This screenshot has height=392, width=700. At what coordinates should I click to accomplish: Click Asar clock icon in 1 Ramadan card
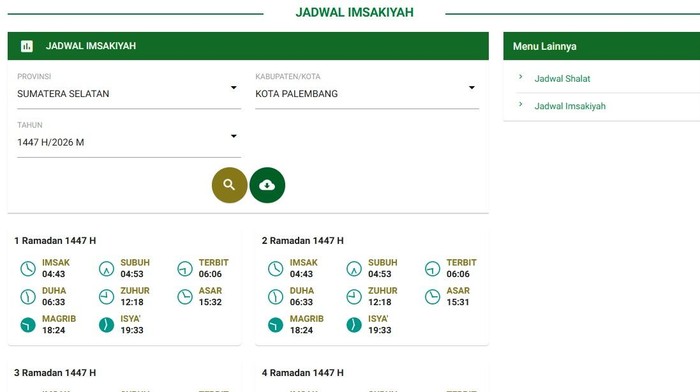pos(185,297)
